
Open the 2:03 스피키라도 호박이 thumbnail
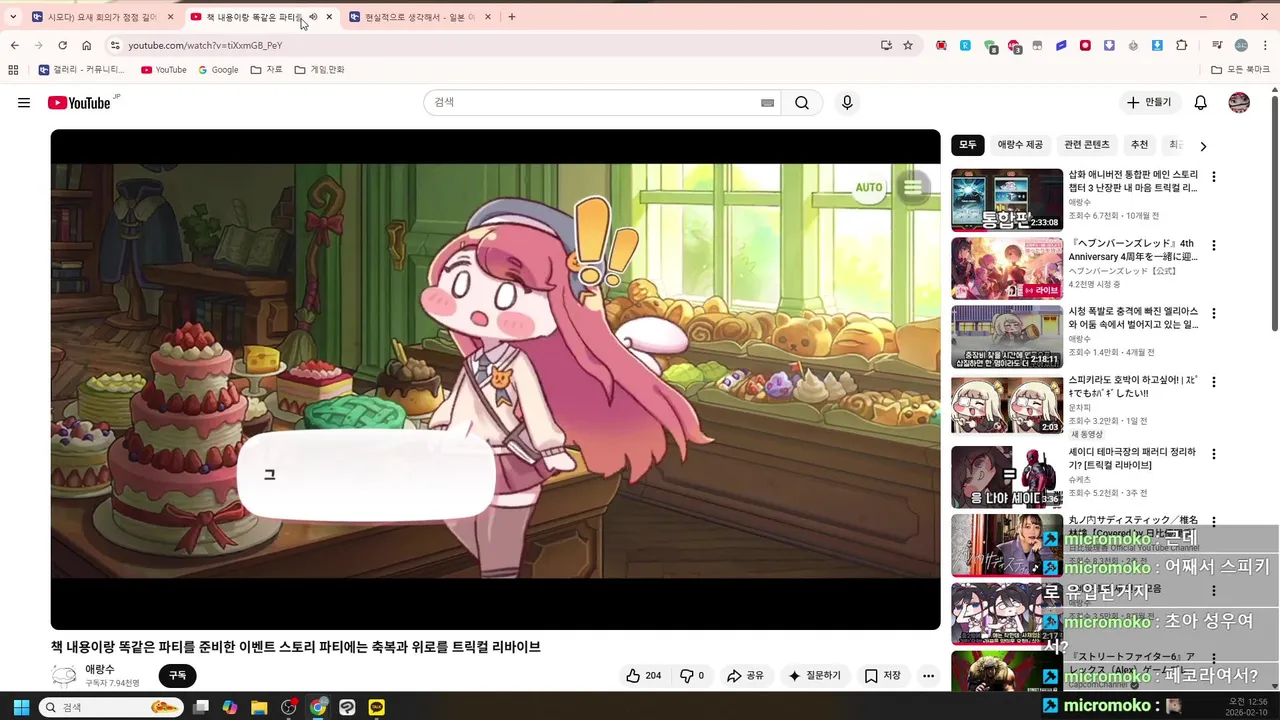coord(1007,405)
